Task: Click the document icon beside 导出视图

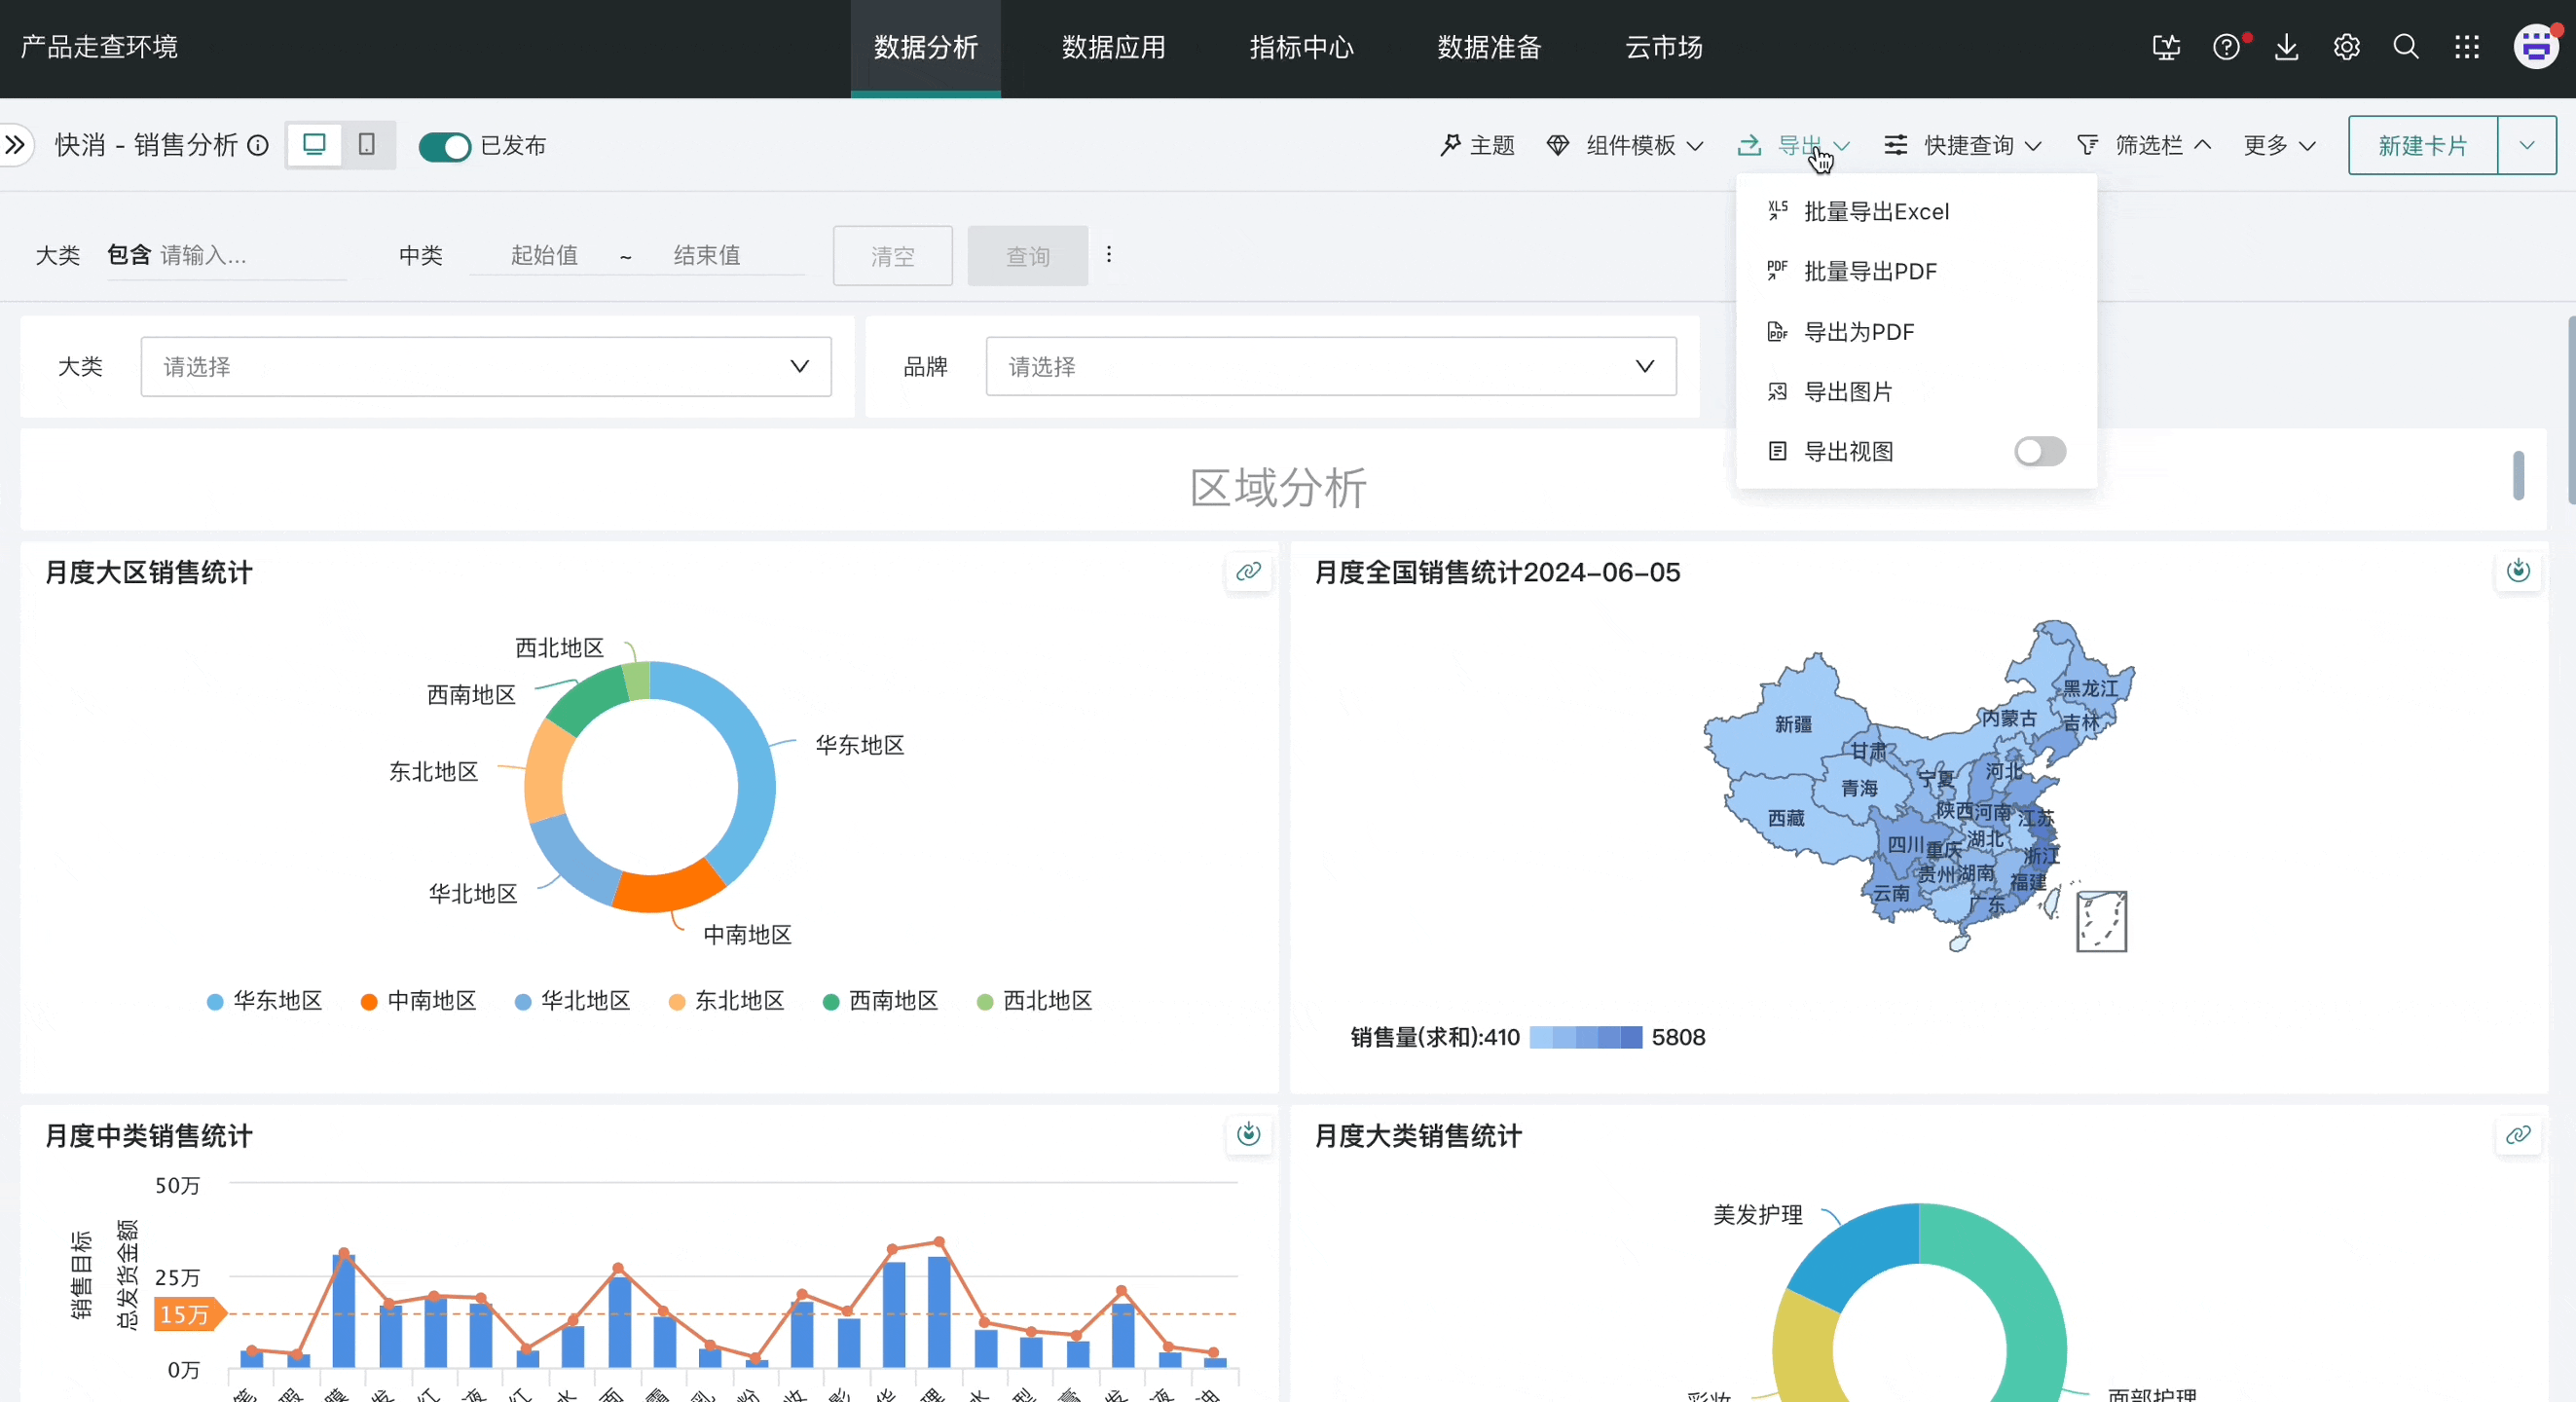Action: [1777, 451]
